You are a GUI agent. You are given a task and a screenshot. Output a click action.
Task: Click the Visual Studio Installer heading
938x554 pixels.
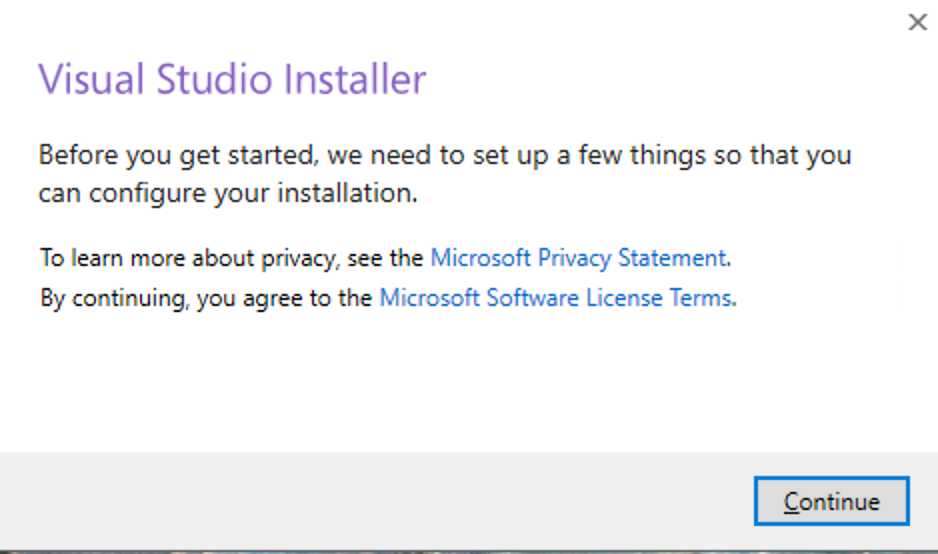point(232,79)
